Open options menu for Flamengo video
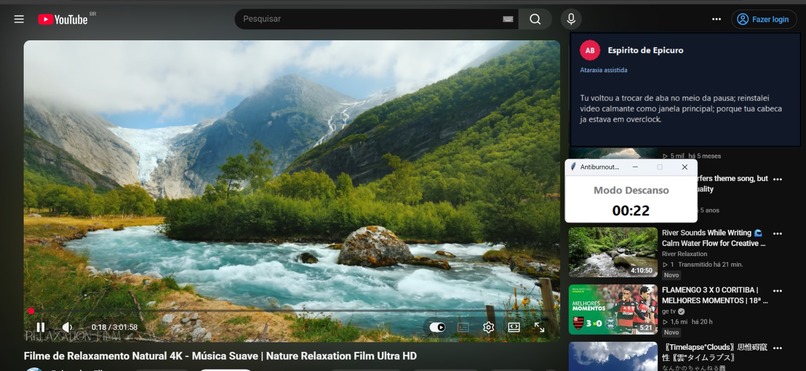Image resolution: width=806 pixels, height=371 pixels. (777, 290)
